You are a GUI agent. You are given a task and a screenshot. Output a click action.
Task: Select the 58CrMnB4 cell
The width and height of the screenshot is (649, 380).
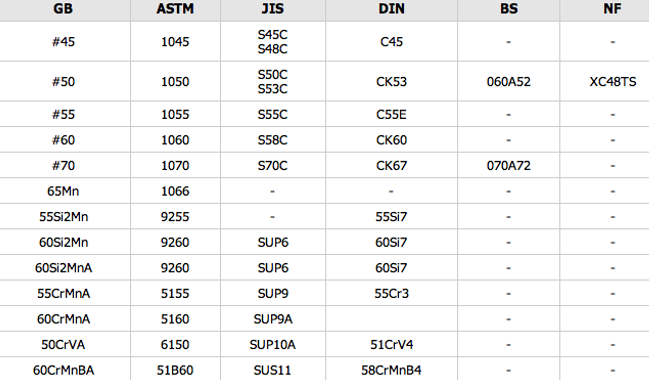coord(391,370)
